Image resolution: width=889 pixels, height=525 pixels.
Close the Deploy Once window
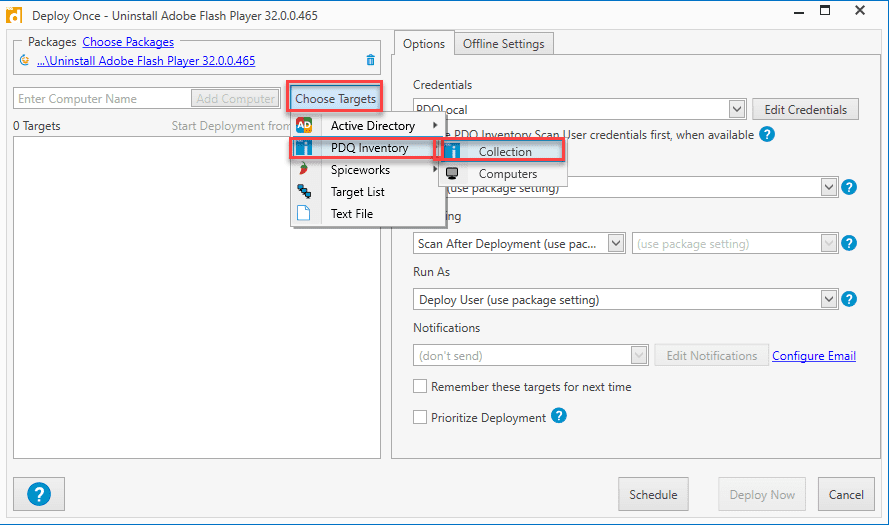[x=860, y=11]
